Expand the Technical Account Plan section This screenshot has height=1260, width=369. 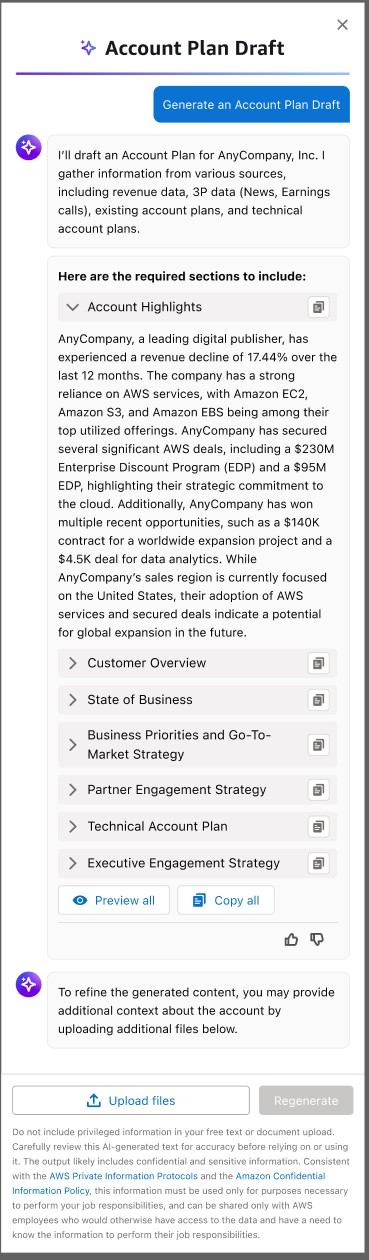73,827
